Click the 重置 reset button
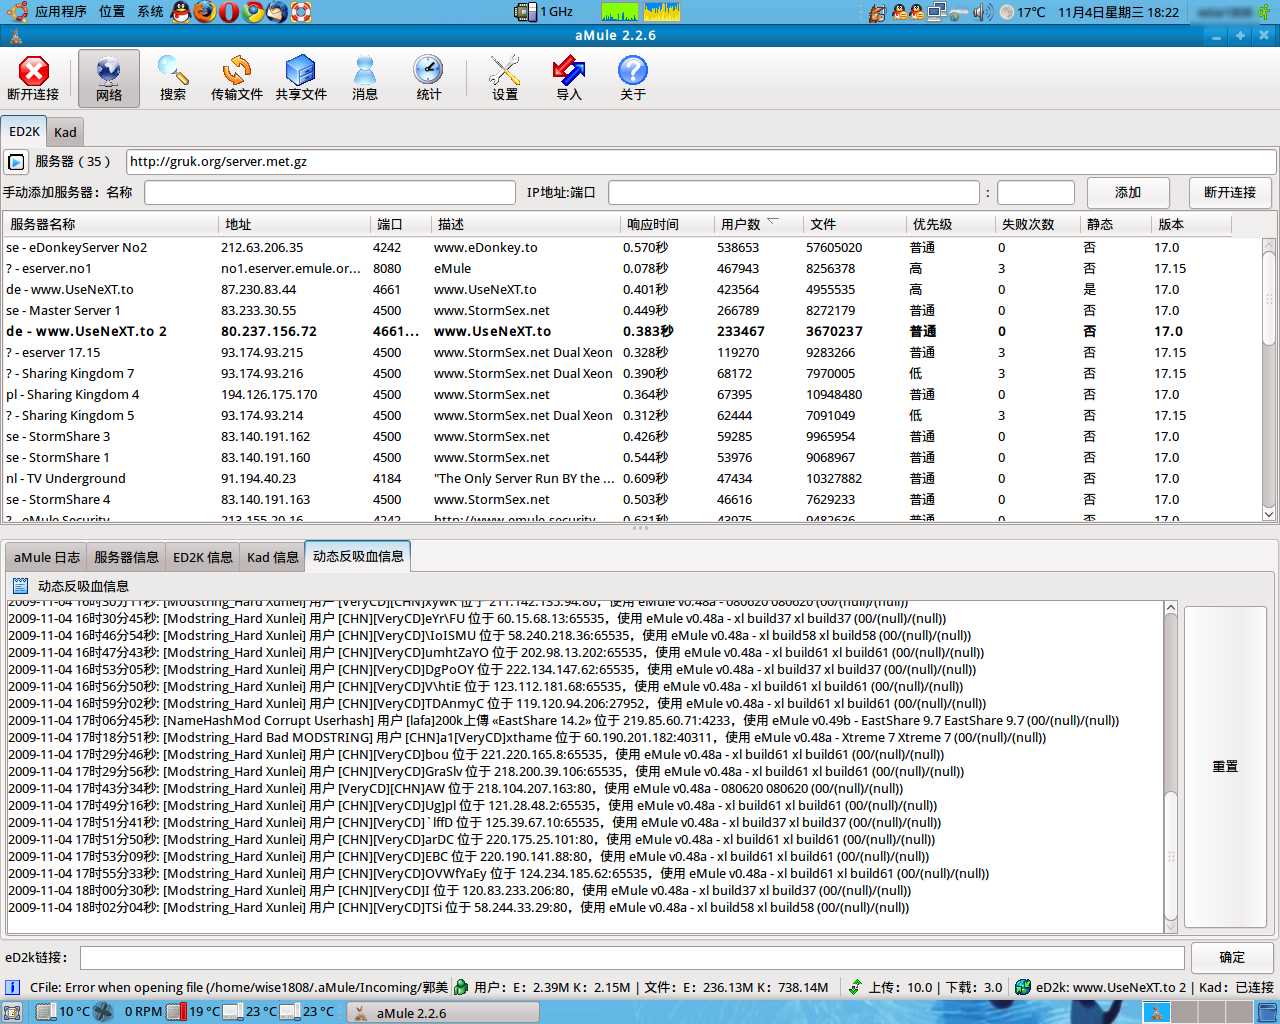The image size is (1280, 1024). (x=1225, y=766)
